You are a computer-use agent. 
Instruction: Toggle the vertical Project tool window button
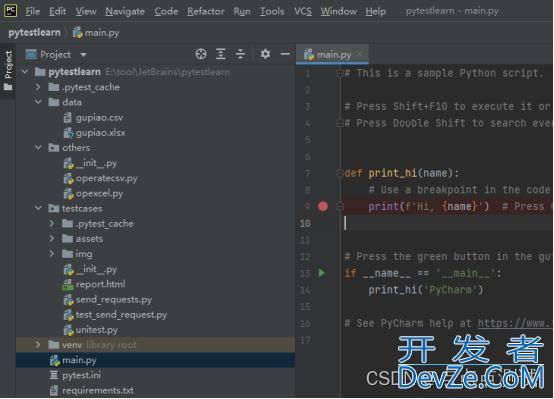[8, 65]
